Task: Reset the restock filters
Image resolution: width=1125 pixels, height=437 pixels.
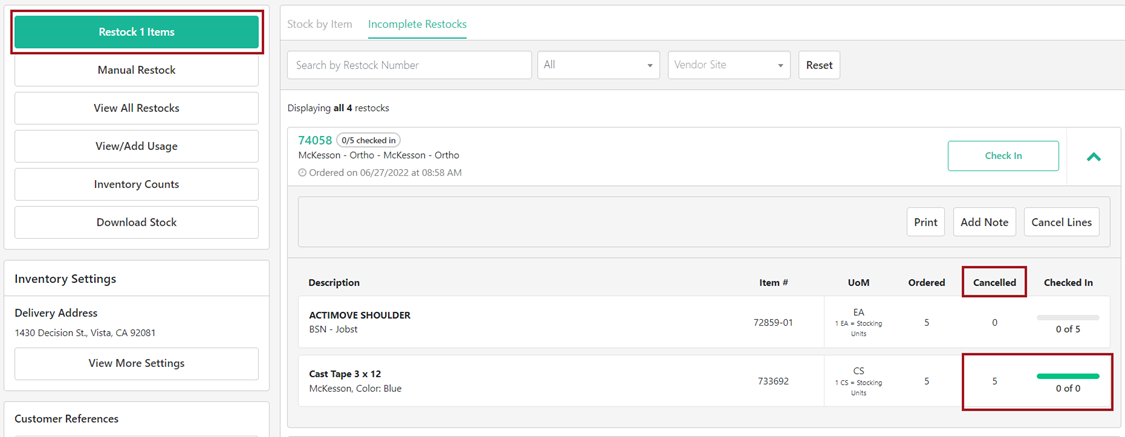Action: click(x=819, y=65)
